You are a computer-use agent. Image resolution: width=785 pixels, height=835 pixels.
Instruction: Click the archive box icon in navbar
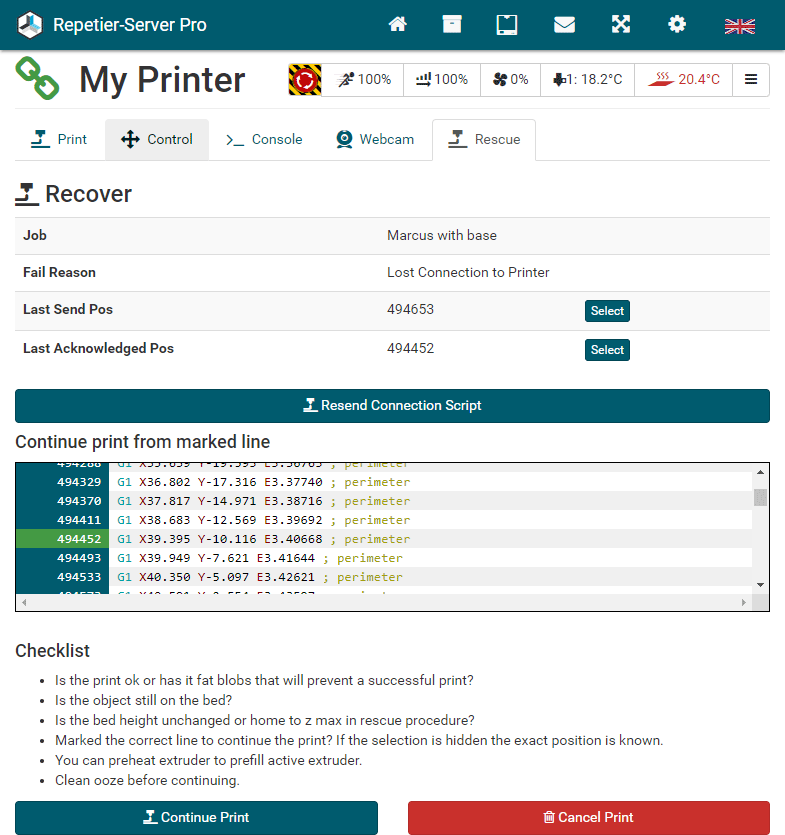[452, 25]
